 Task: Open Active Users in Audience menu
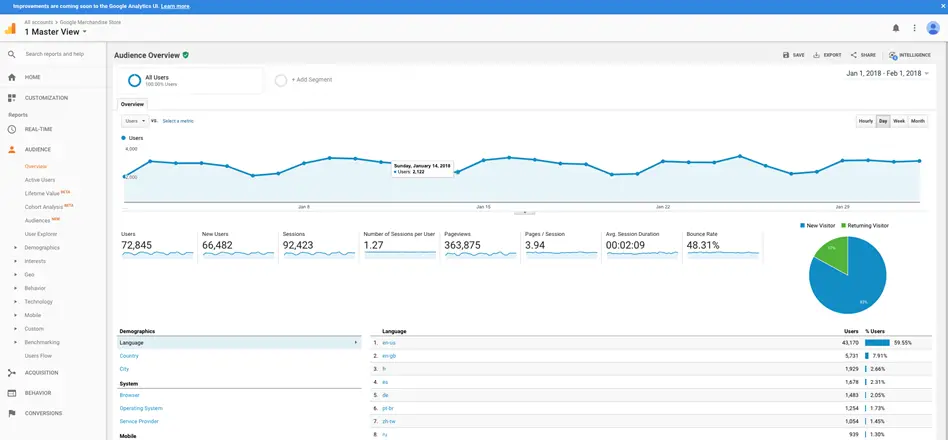click(x=40, y=180)
